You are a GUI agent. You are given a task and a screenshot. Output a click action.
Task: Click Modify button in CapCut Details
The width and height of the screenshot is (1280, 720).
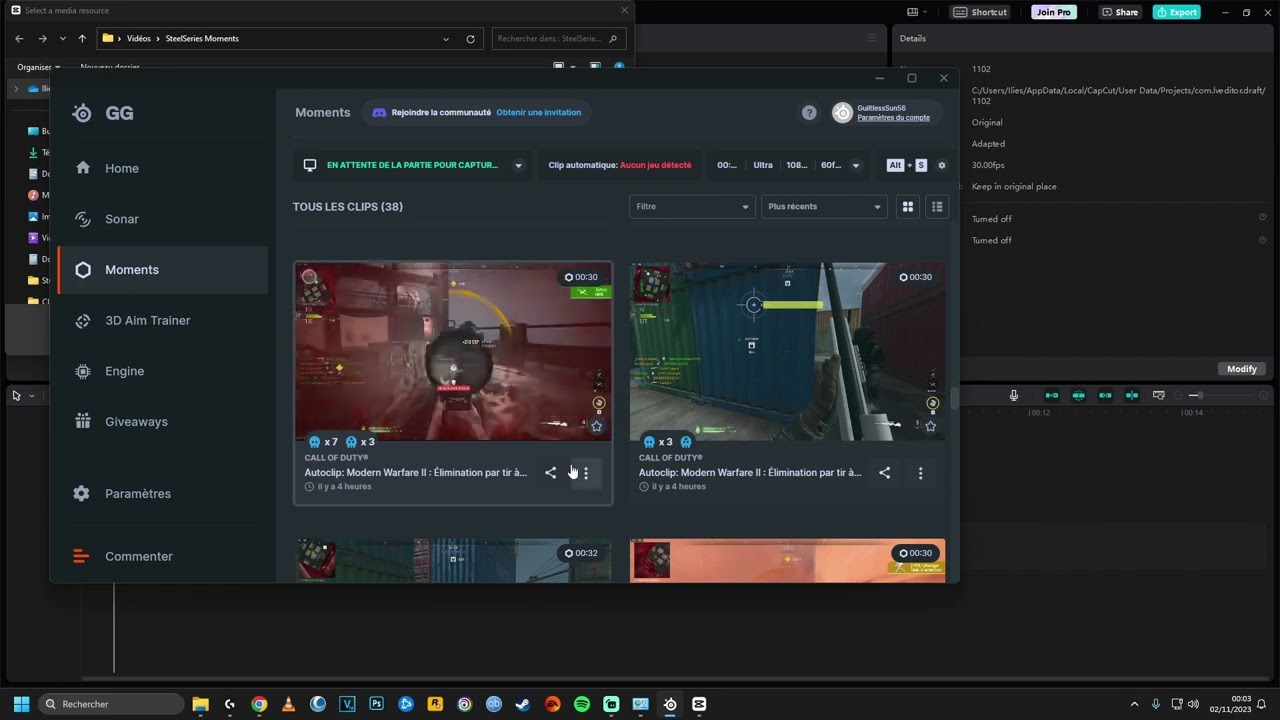pos(1242,369)
